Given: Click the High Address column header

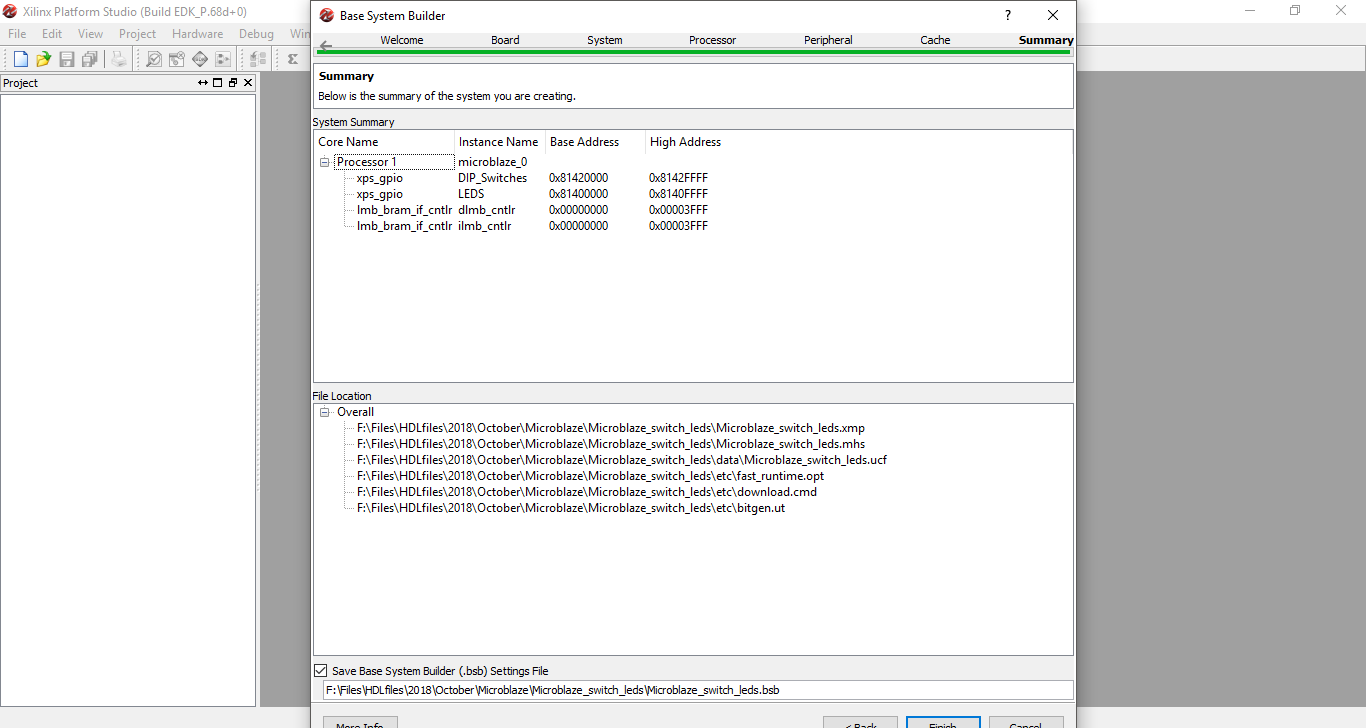Looking at the screenshot, I should pyautogui.click(x=685, y=142).
